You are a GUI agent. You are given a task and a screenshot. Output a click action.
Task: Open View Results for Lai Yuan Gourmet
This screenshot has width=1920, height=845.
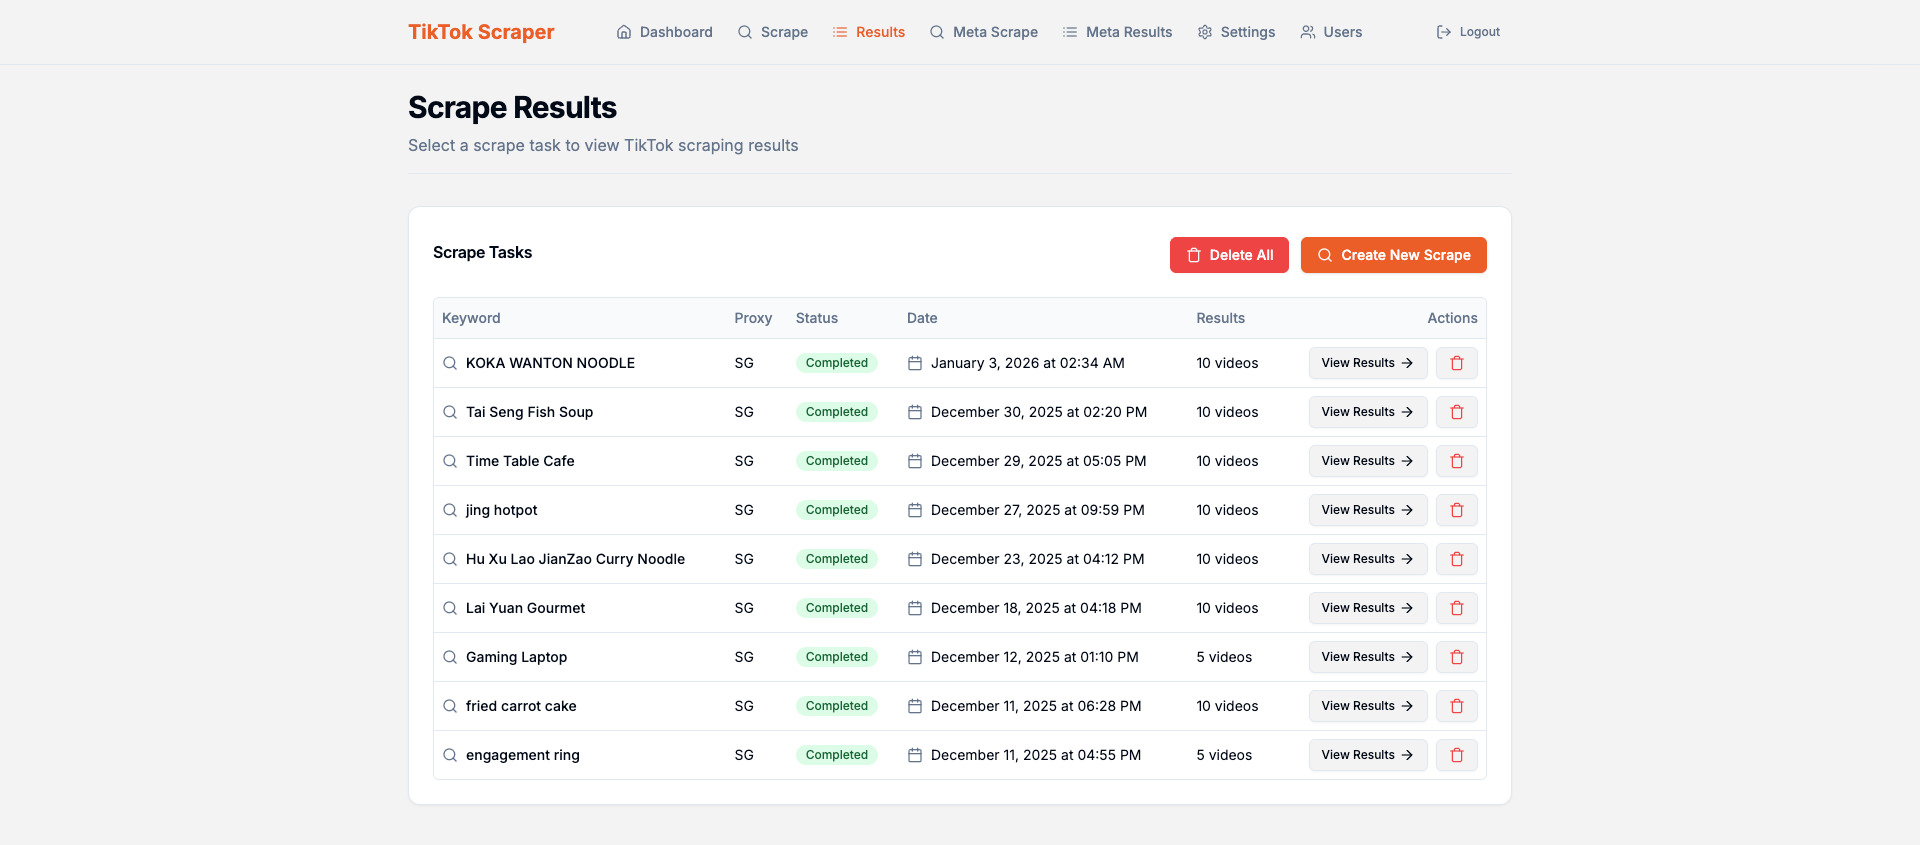pyautogui.click(x=1367, y=608)
